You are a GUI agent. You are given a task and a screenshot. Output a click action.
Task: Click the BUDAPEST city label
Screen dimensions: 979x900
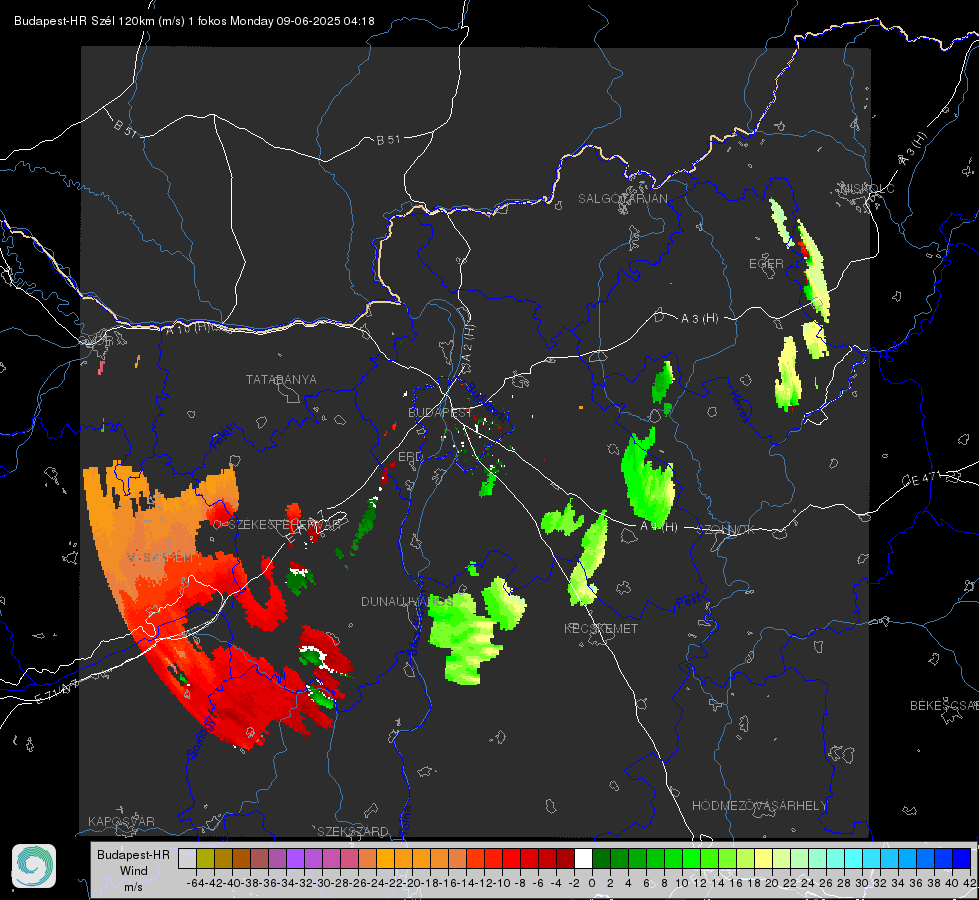pos(439,413)
